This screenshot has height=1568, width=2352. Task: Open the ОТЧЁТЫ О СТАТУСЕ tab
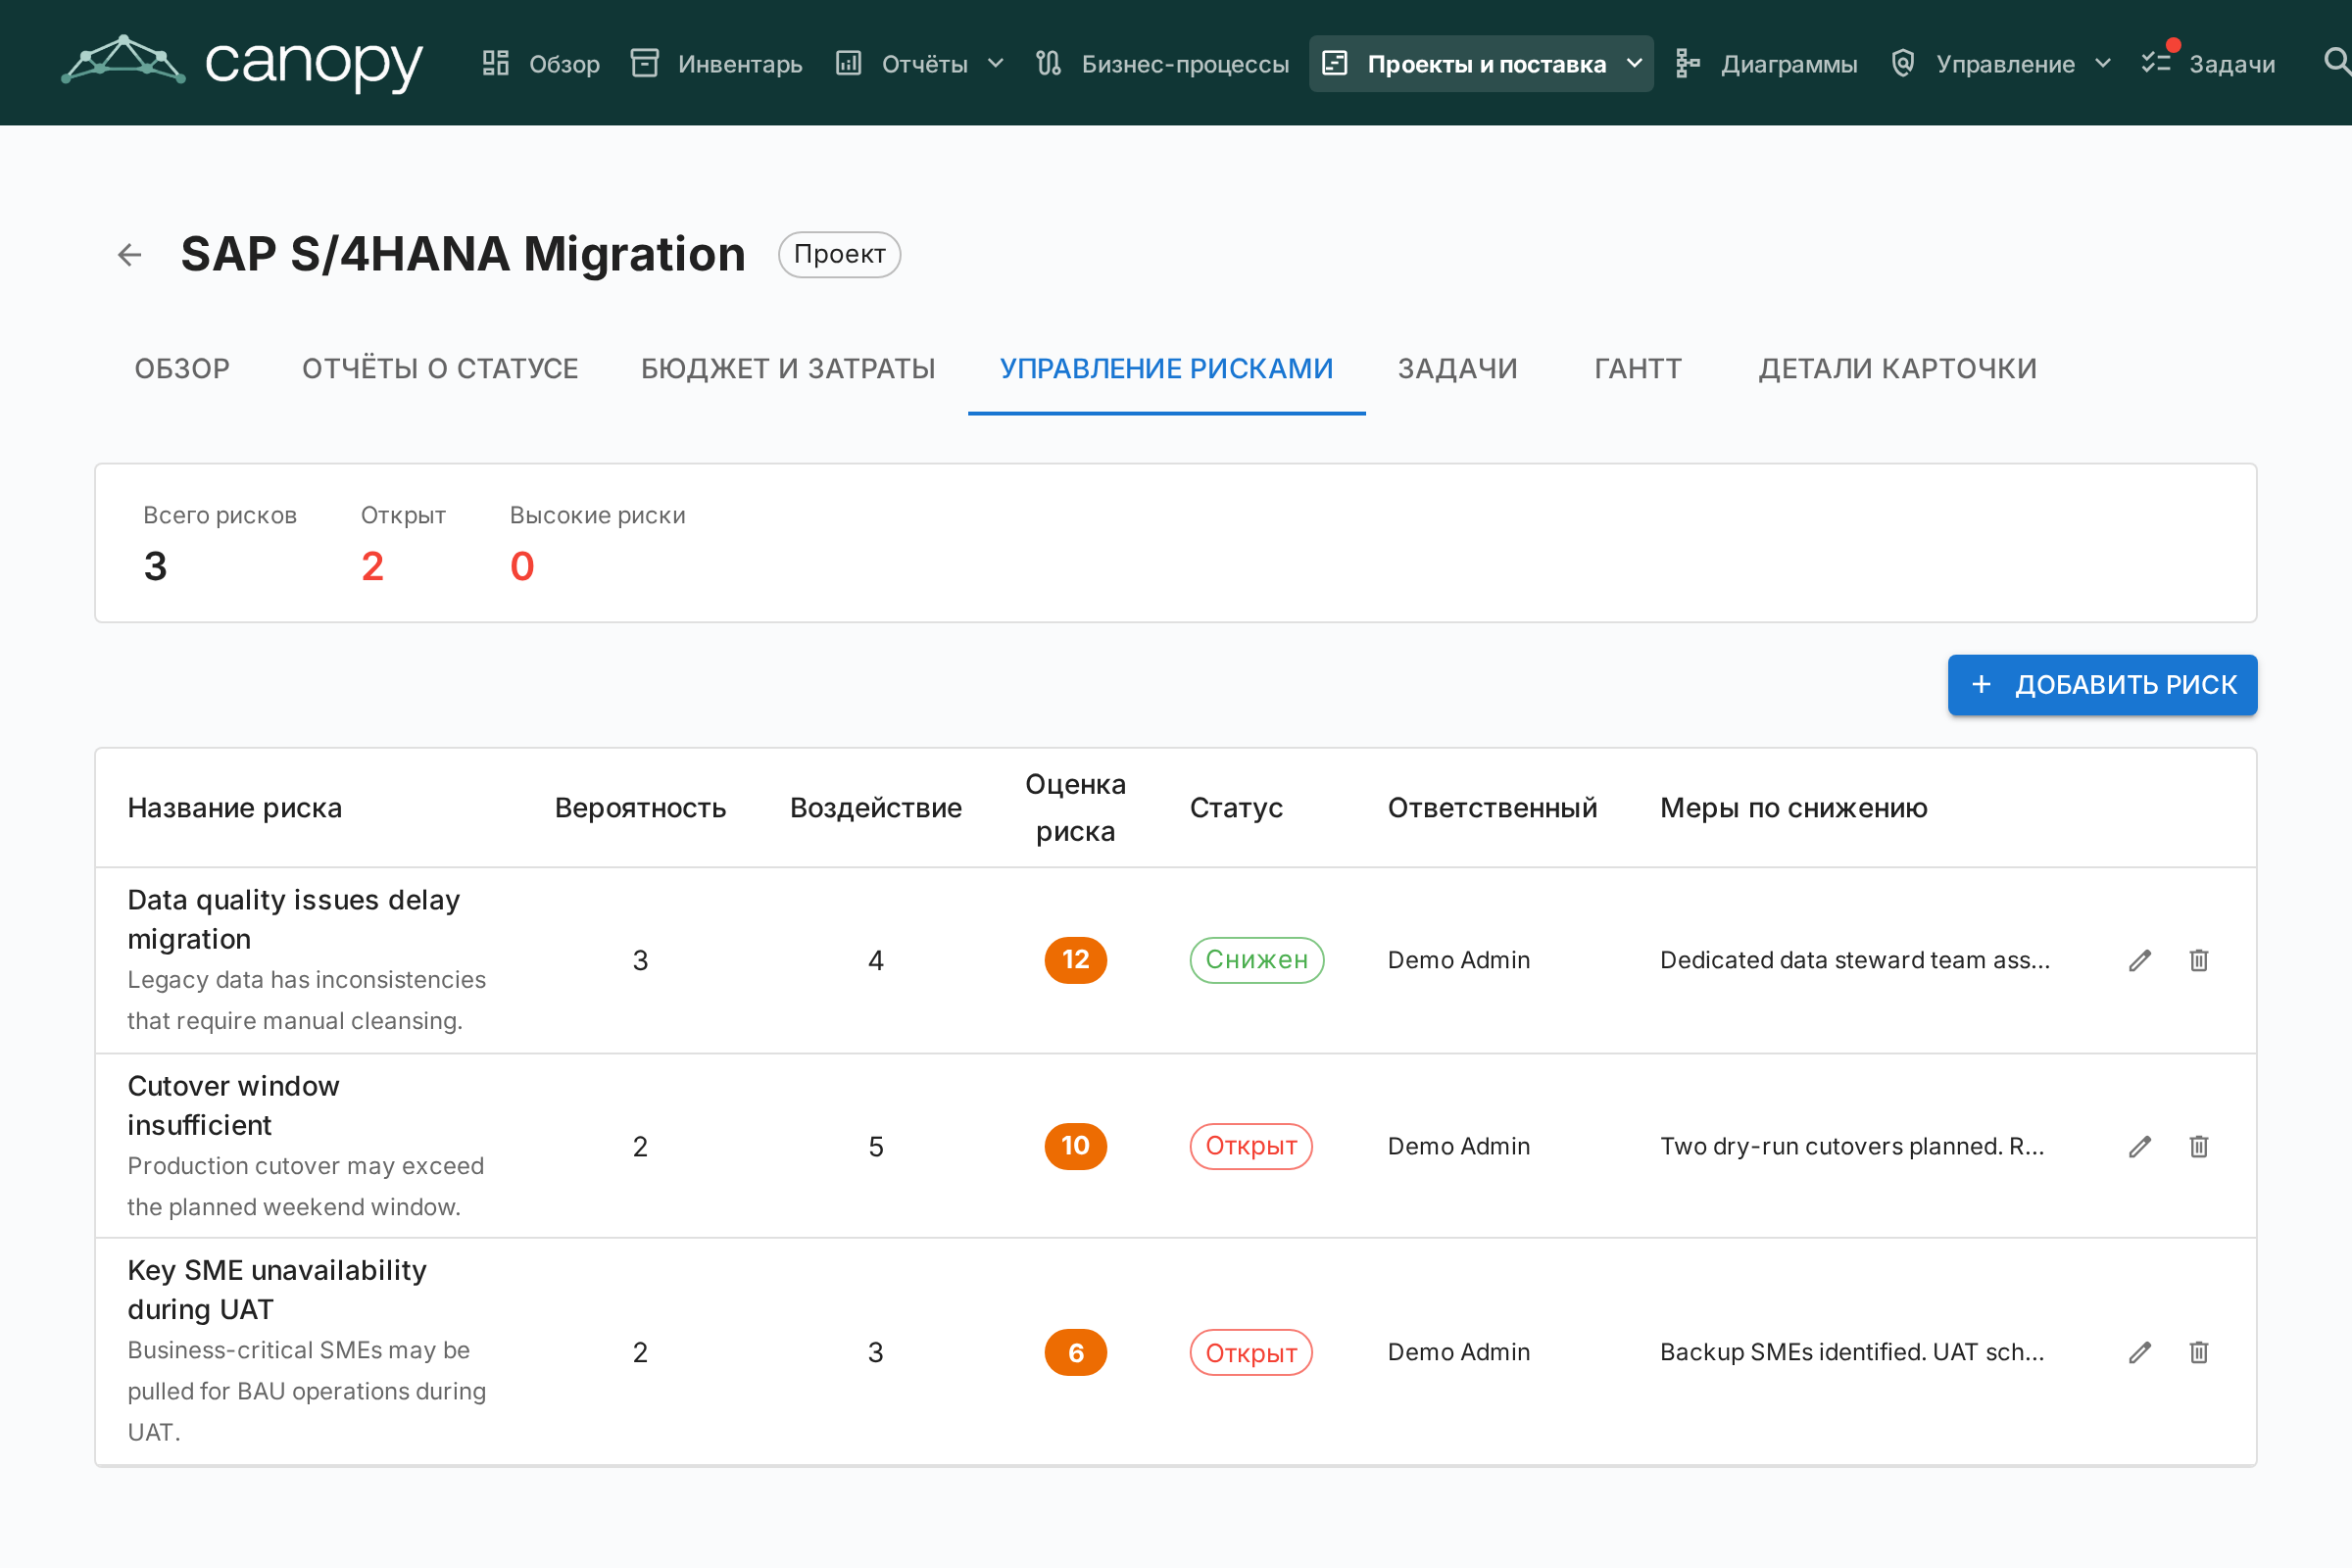tap(440, 369)
